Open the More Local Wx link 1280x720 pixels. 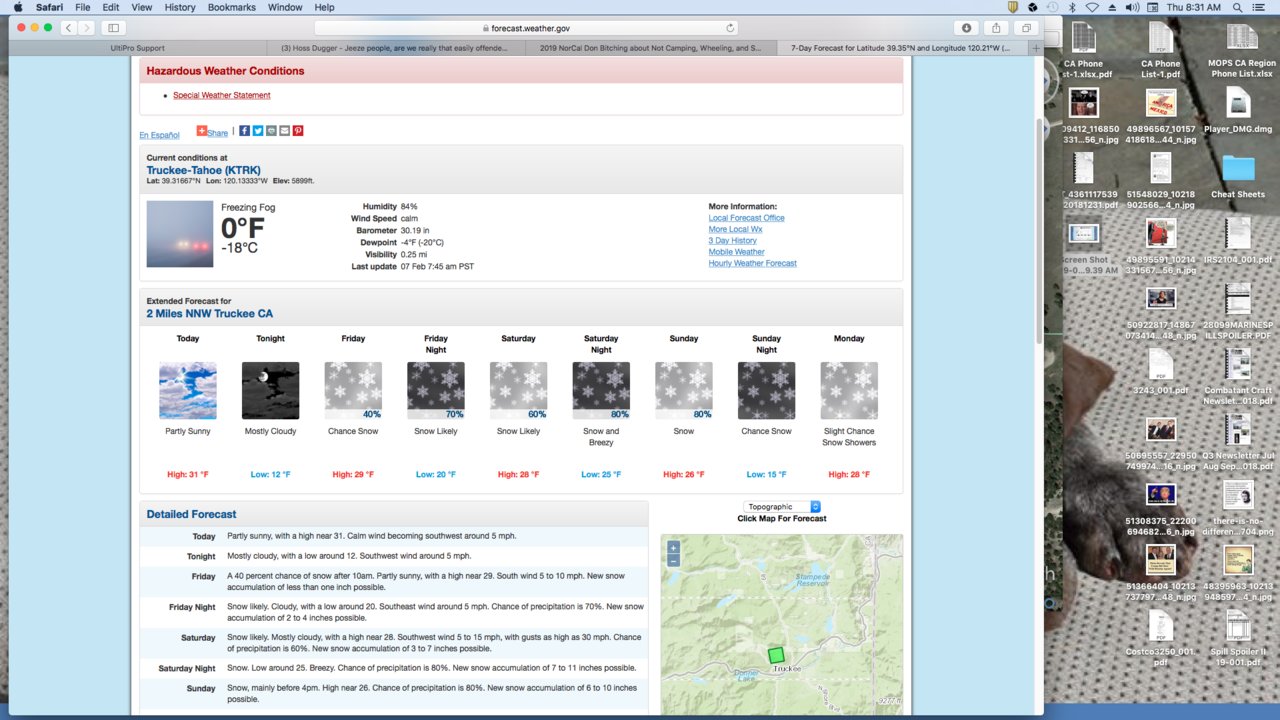[736, 229]
